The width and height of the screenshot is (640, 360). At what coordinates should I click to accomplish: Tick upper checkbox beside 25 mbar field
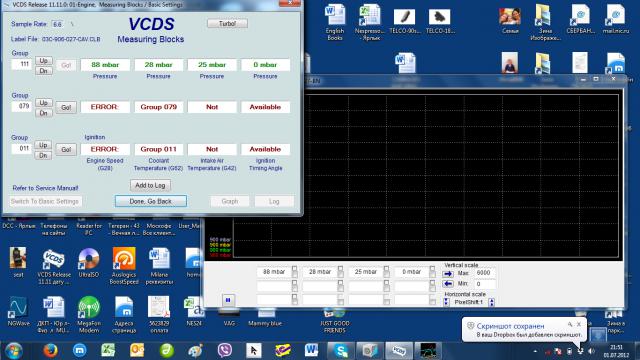tap(386, 269)
